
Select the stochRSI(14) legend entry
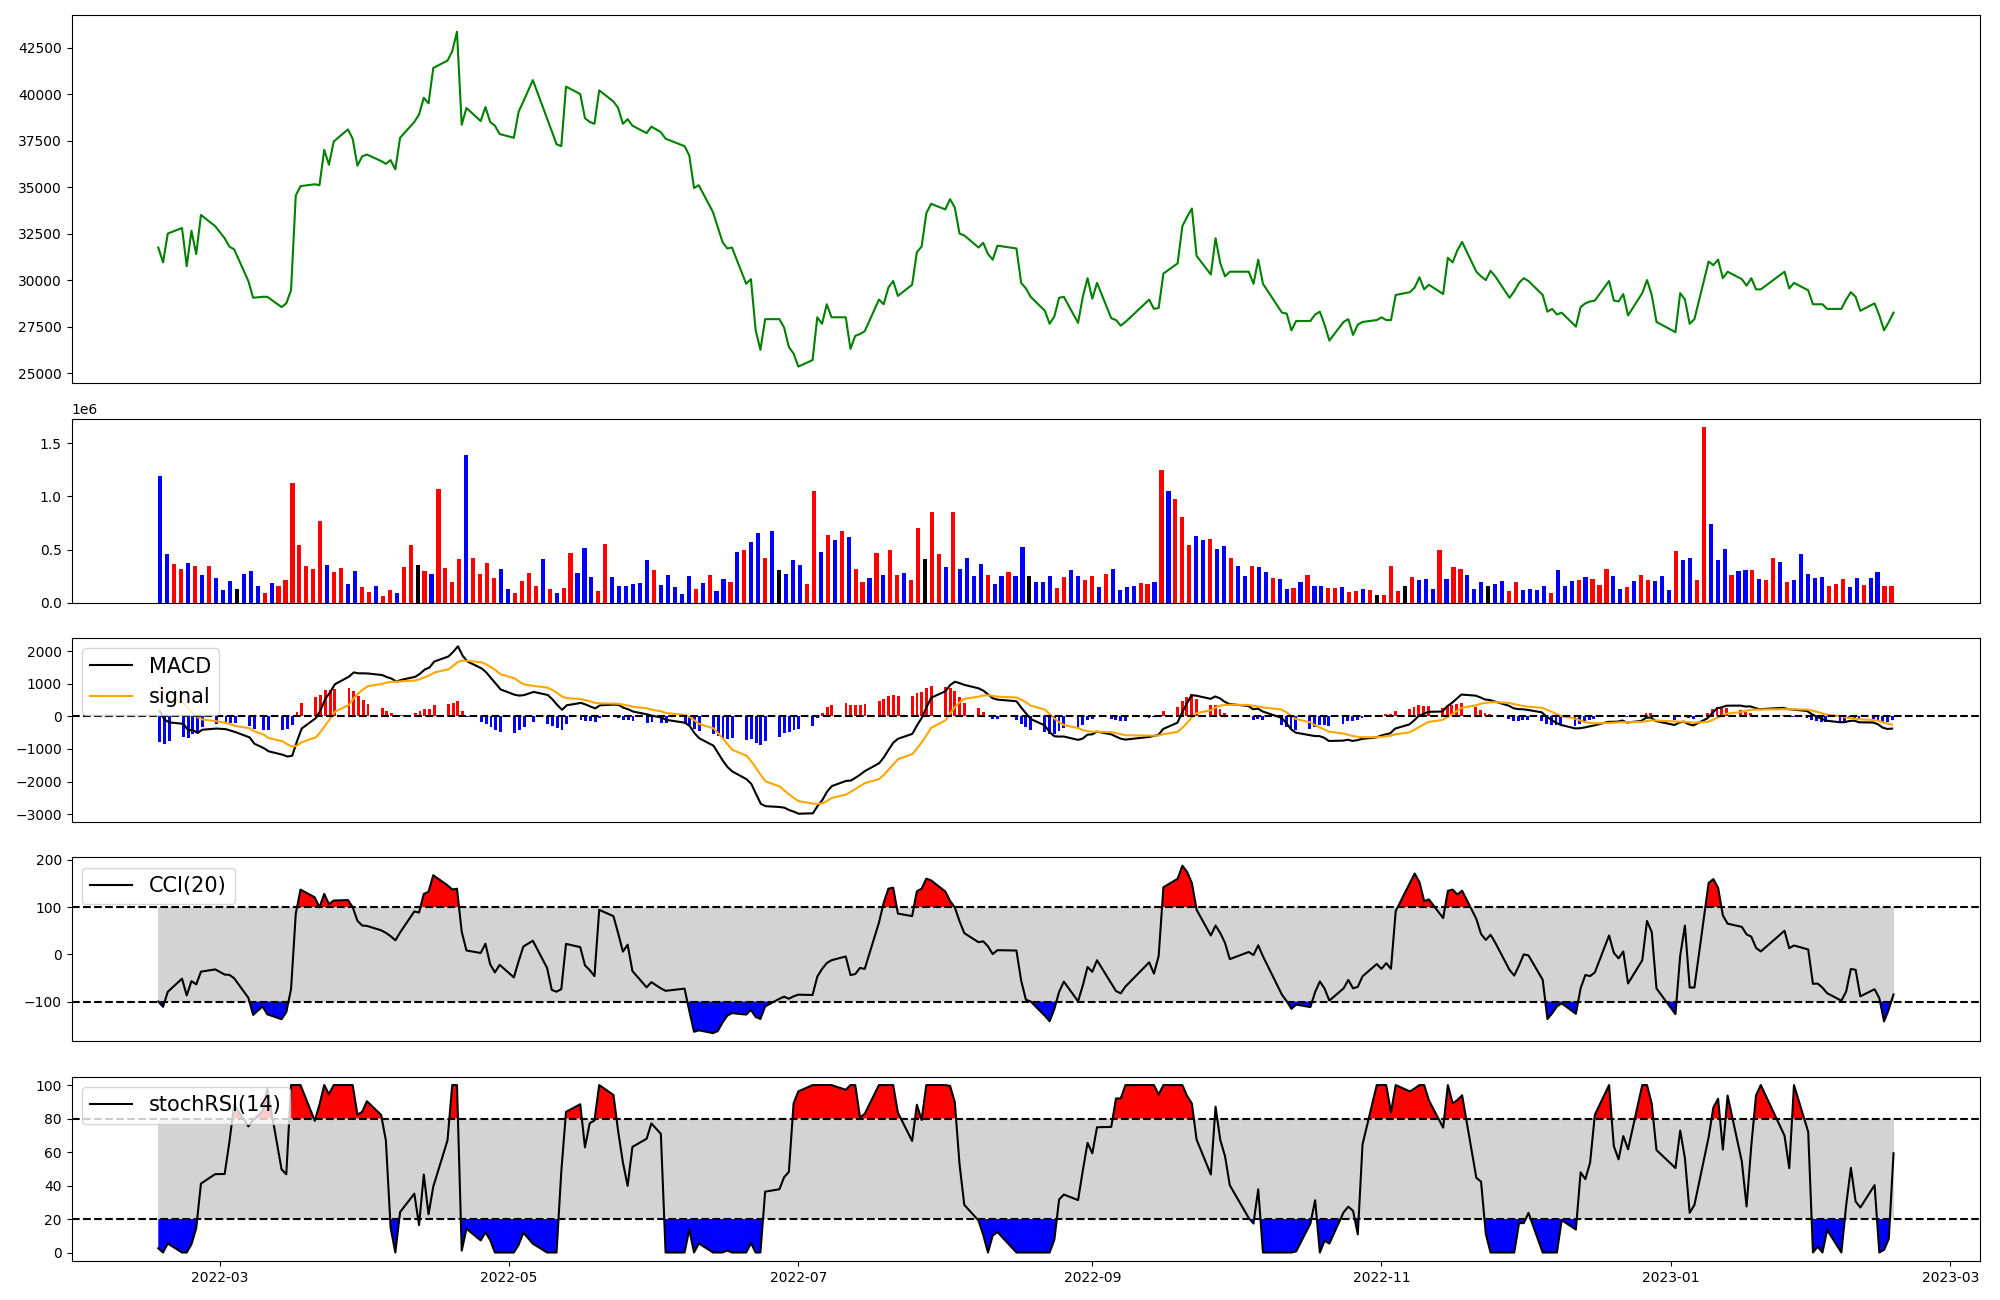pyautogui.click(x=214, y=1104)
